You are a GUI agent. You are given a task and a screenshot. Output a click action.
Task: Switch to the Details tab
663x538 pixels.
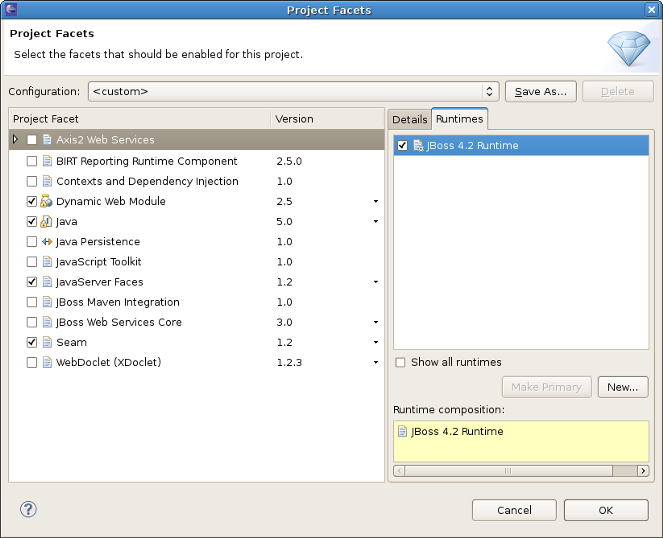[409, 119]
